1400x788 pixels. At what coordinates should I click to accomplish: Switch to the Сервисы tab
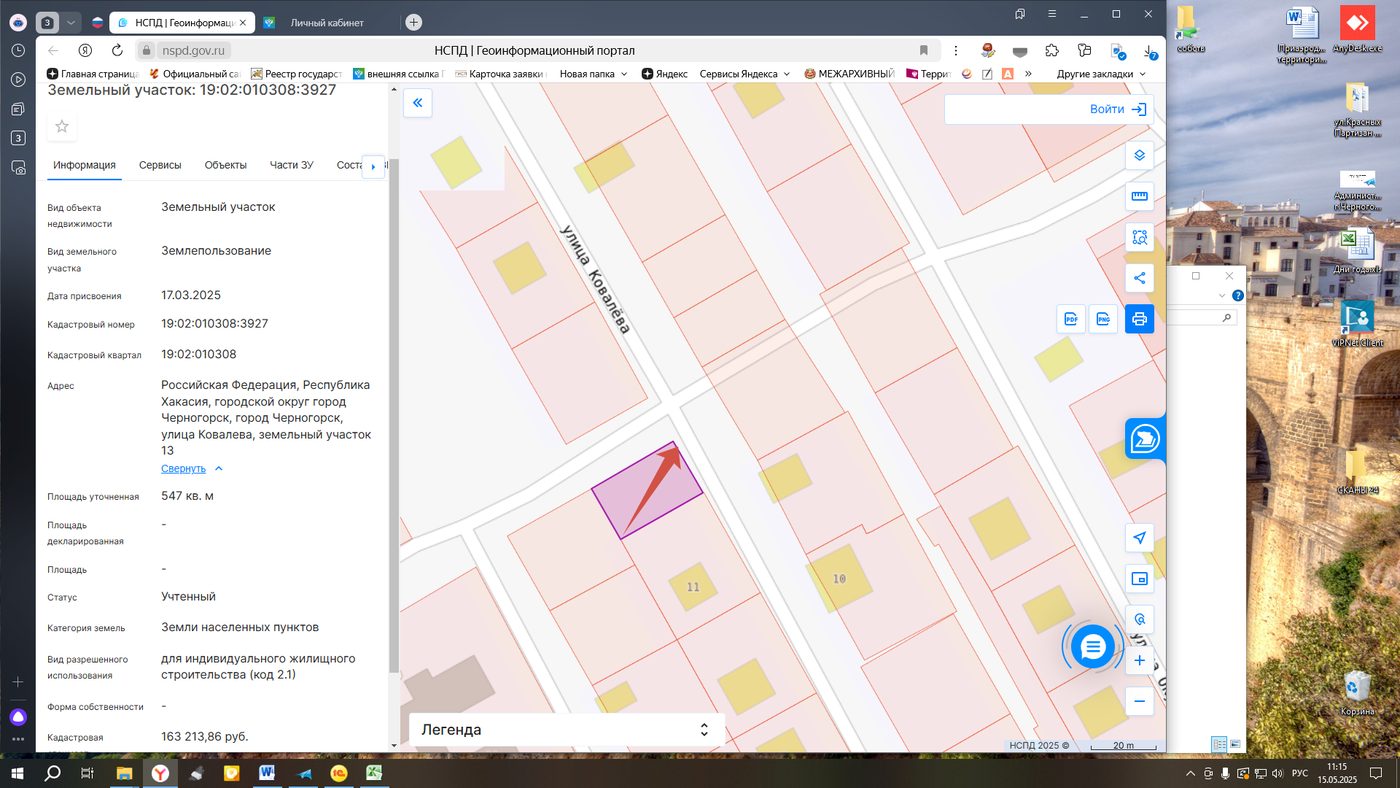pyautogui.click(x=160, y=165)
